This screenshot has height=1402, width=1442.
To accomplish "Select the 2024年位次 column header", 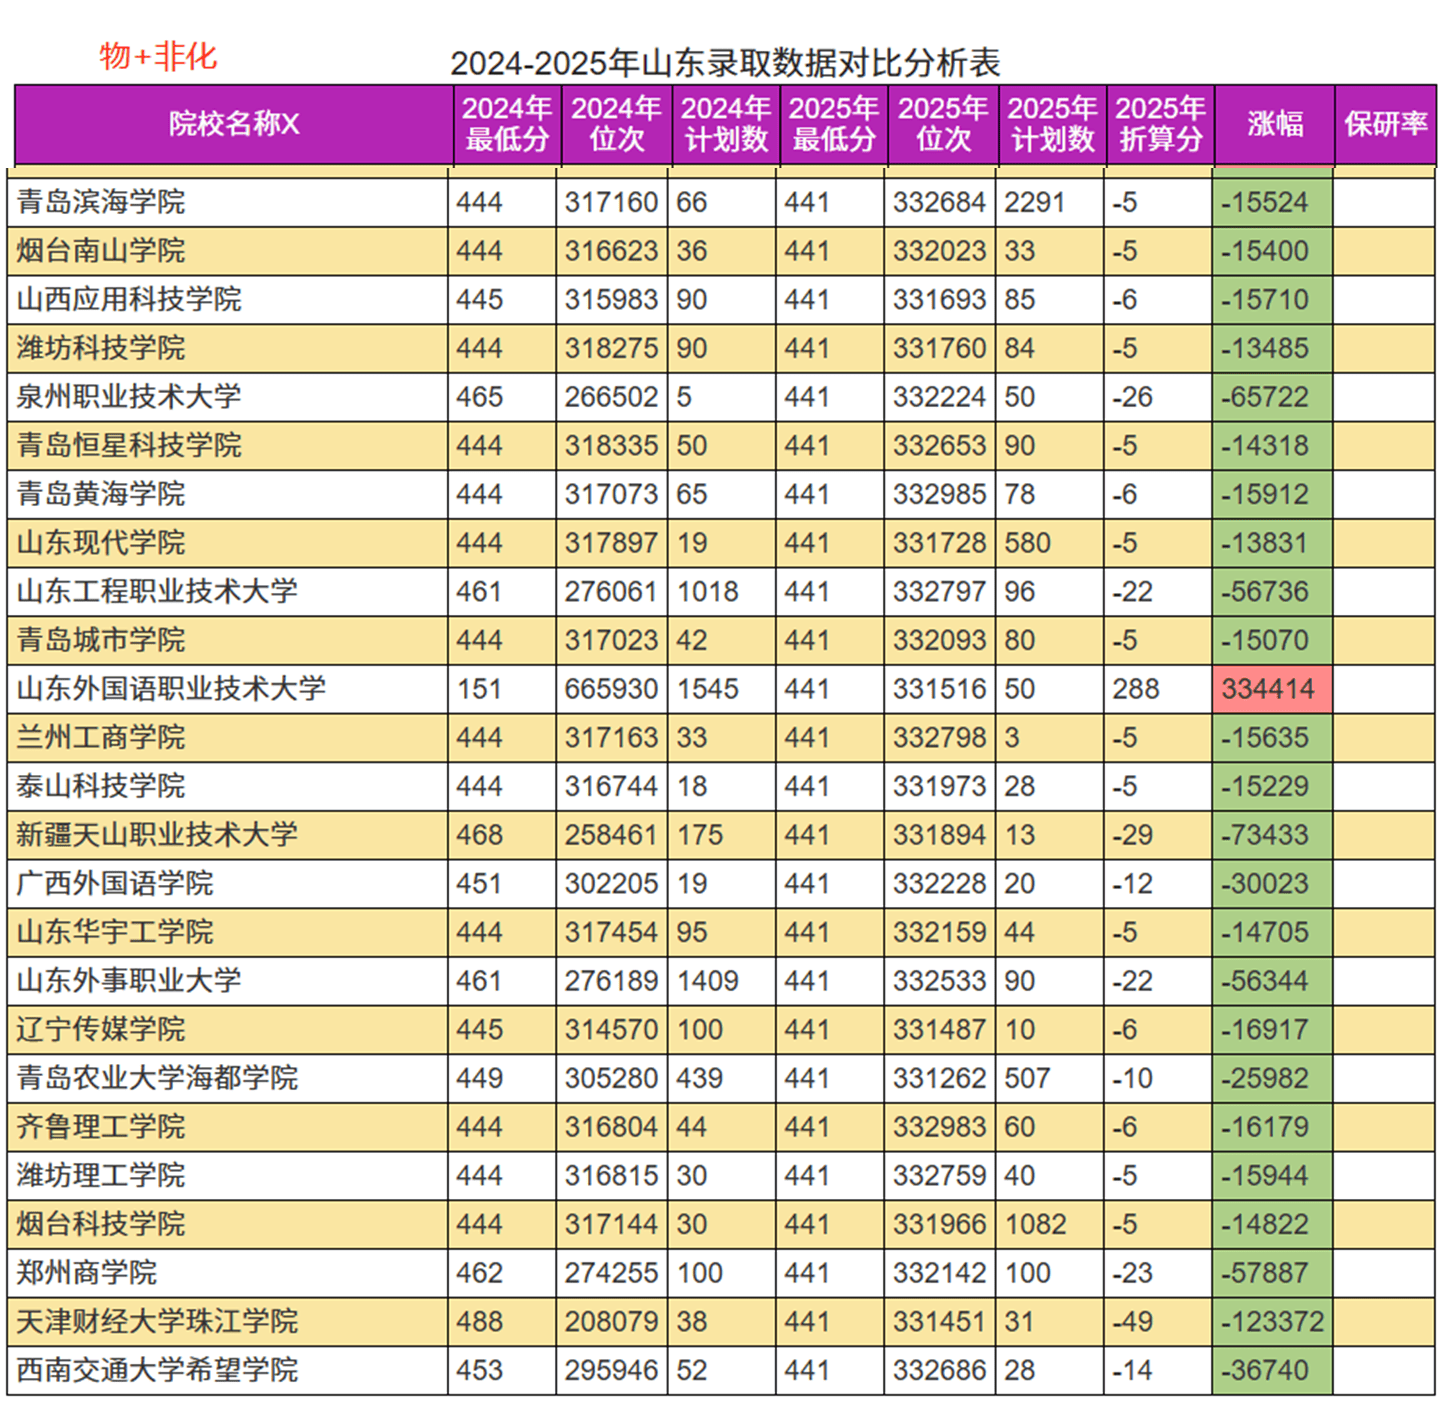I will click(x=616, y=124).
